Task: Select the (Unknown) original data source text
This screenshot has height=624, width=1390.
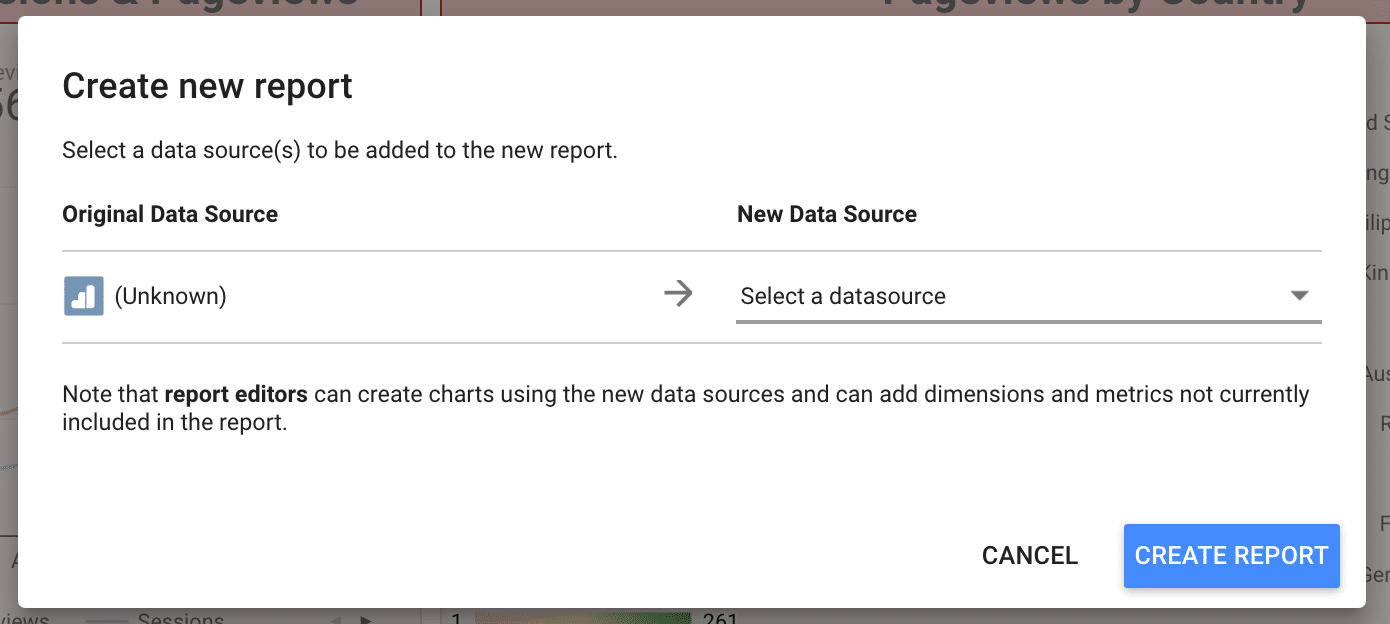Action: 170,296
